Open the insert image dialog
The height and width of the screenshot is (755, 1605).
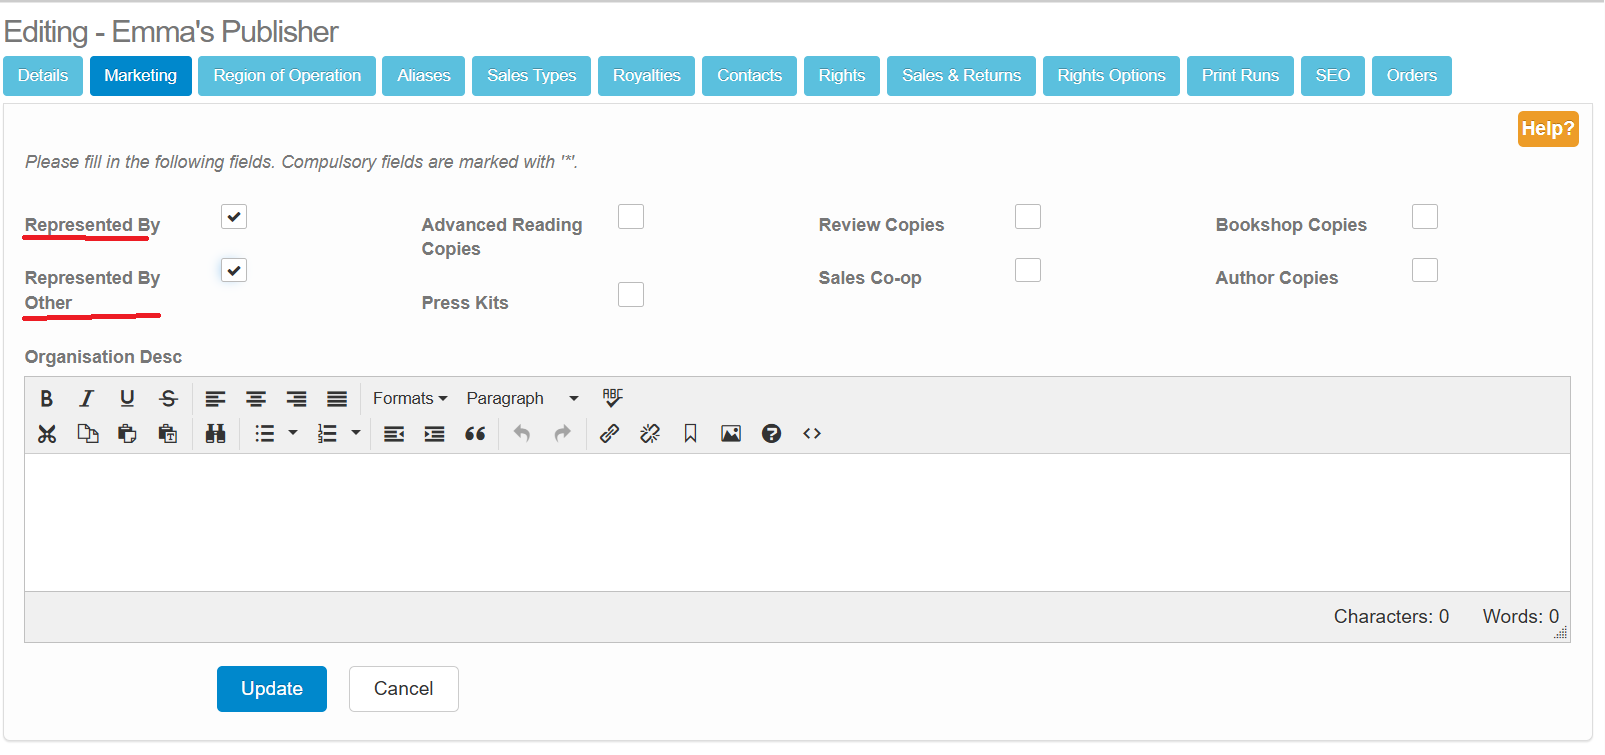click(731, 433)
